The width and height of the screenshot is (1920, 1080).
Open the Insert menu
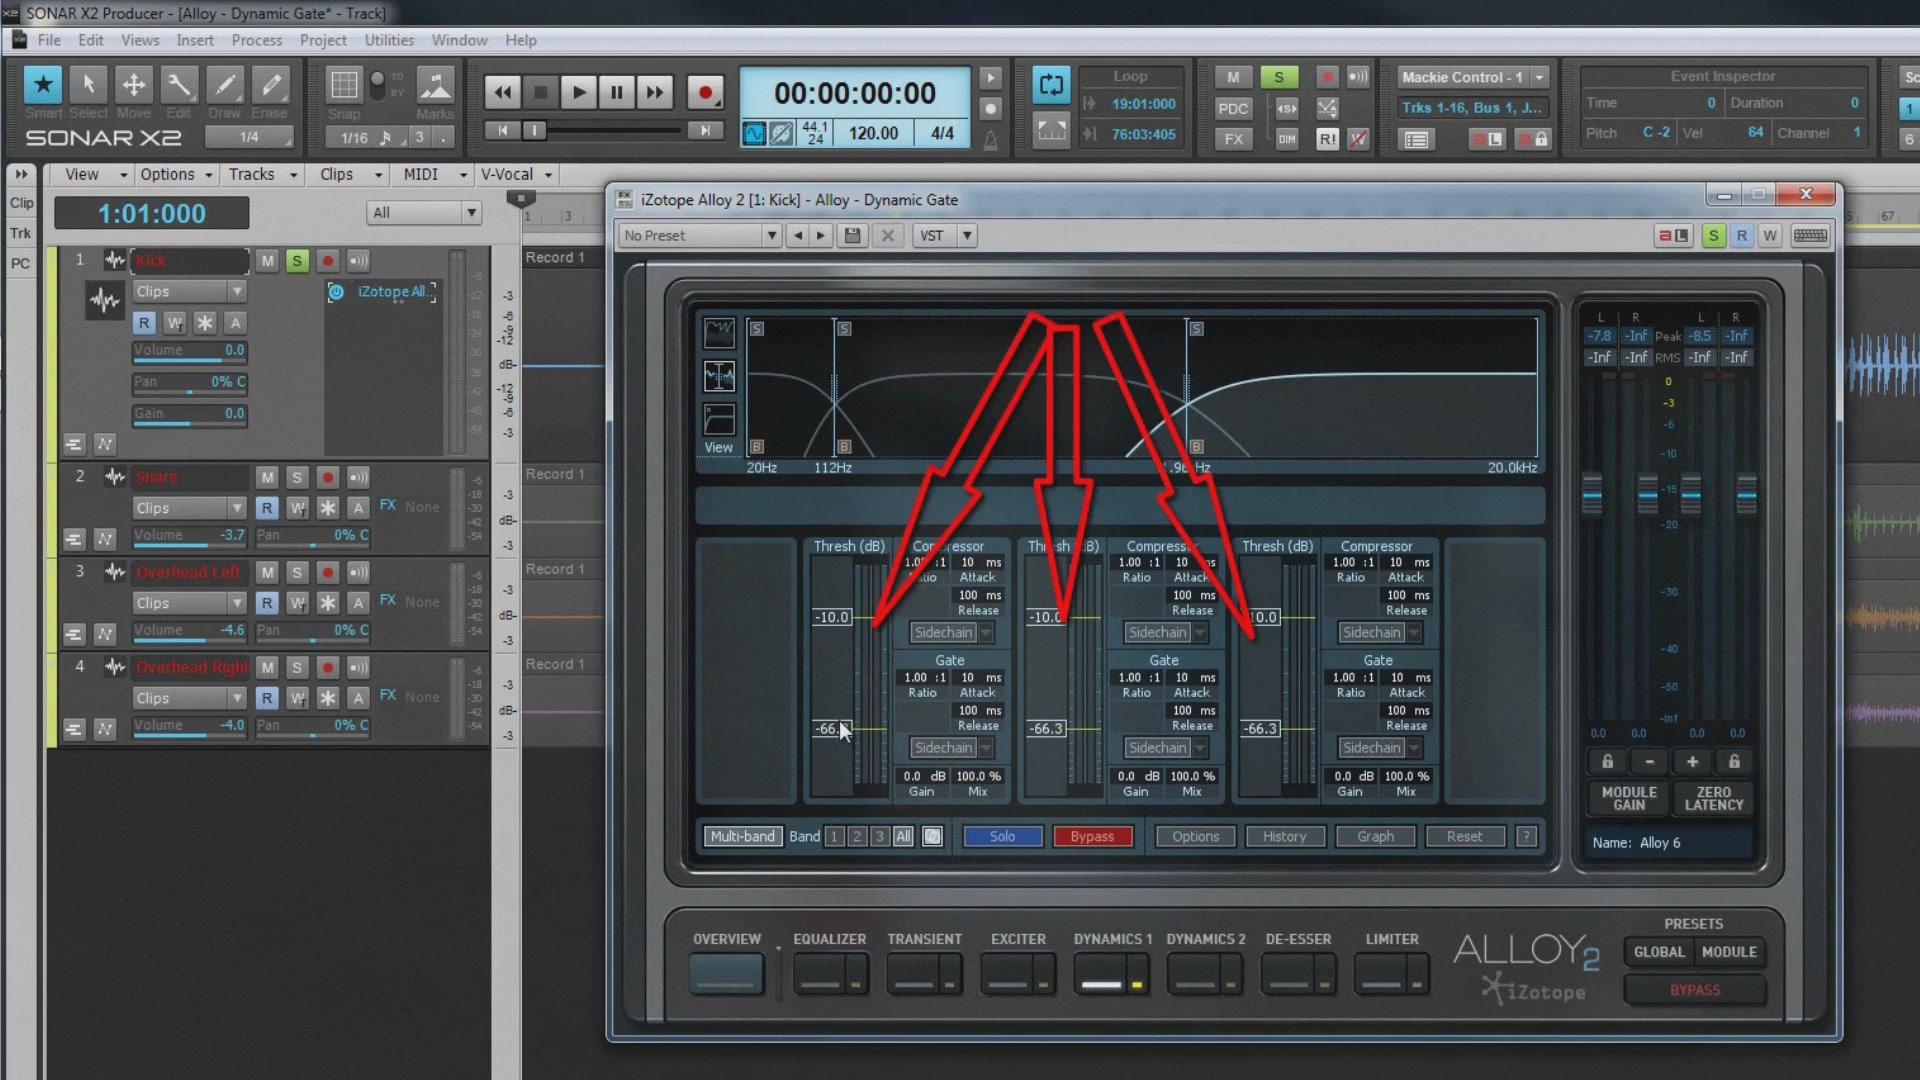pyautogui.click(x=195, y=41)
